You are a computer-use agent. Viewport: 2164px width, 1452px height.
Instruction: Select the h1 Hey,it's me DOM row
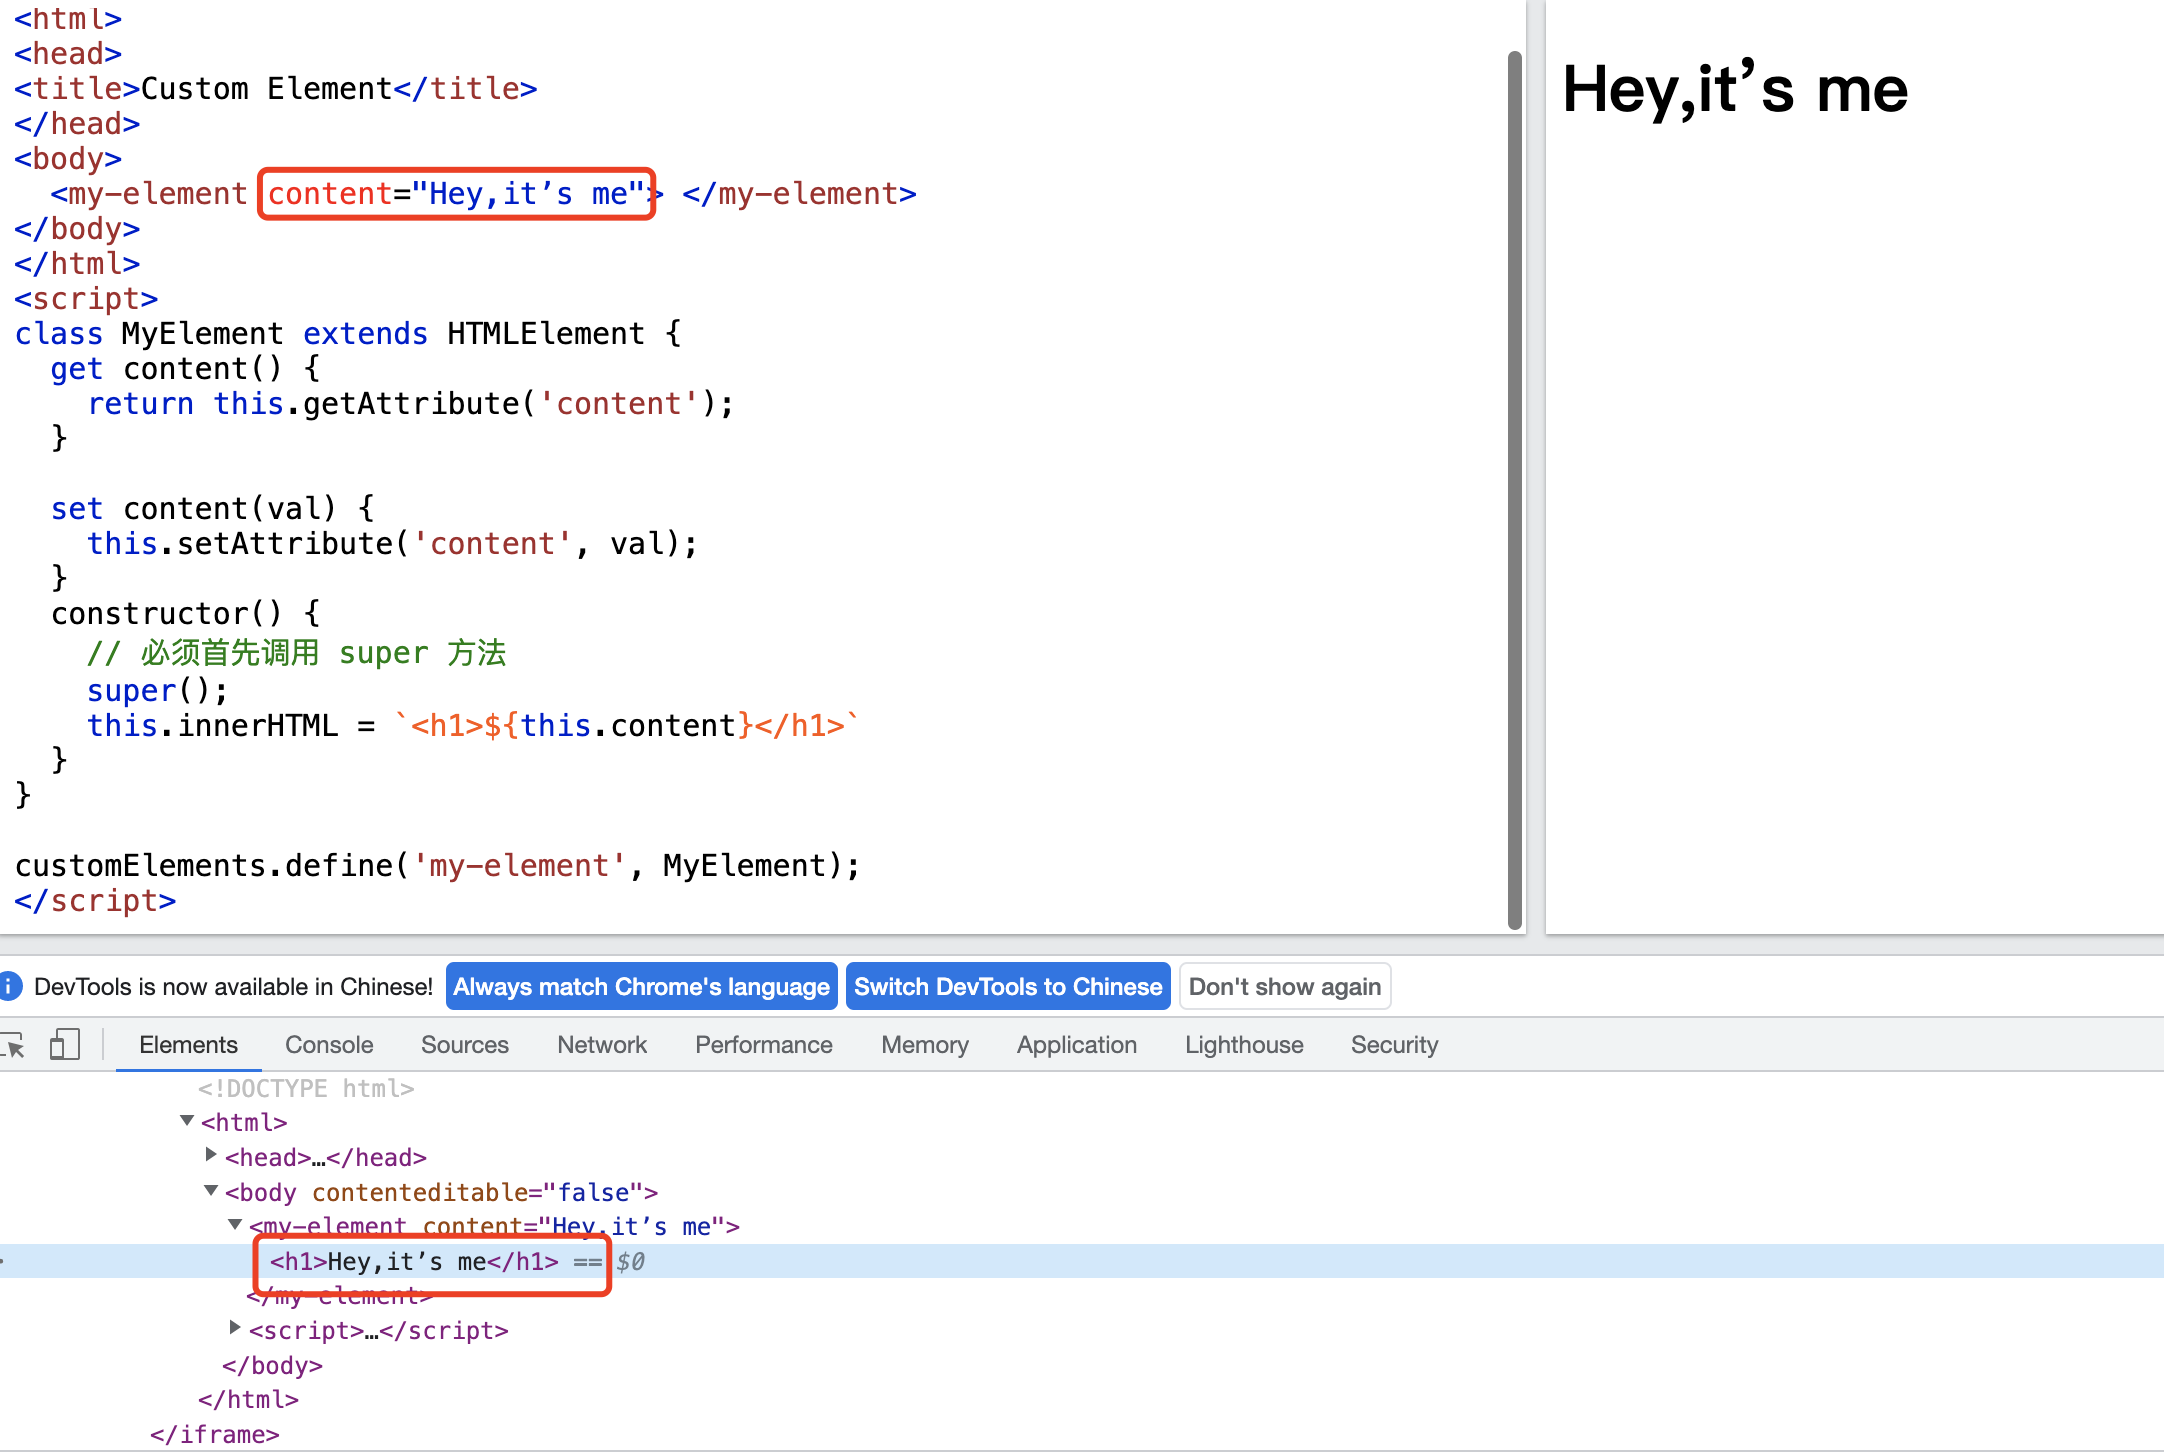1082,1261
